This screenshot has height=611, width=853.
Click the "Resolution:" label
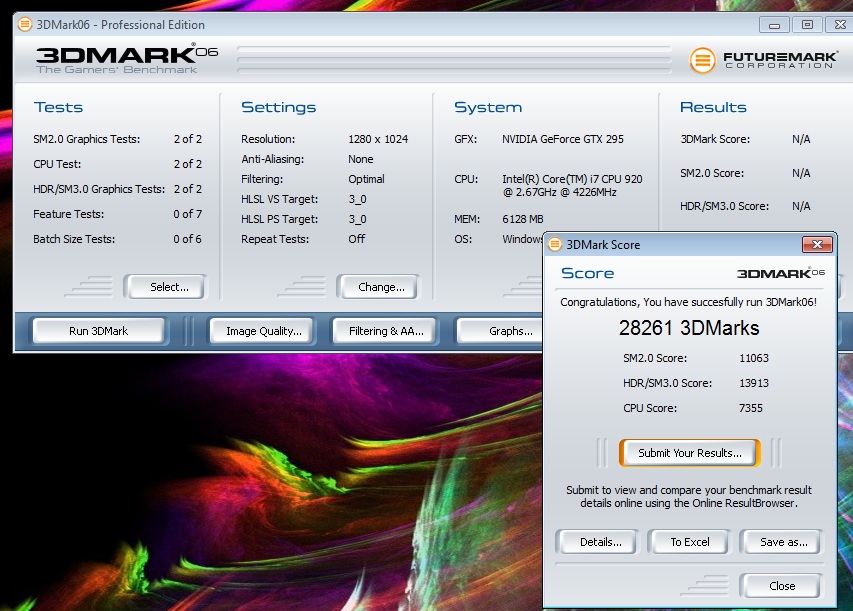pos(268,139)
